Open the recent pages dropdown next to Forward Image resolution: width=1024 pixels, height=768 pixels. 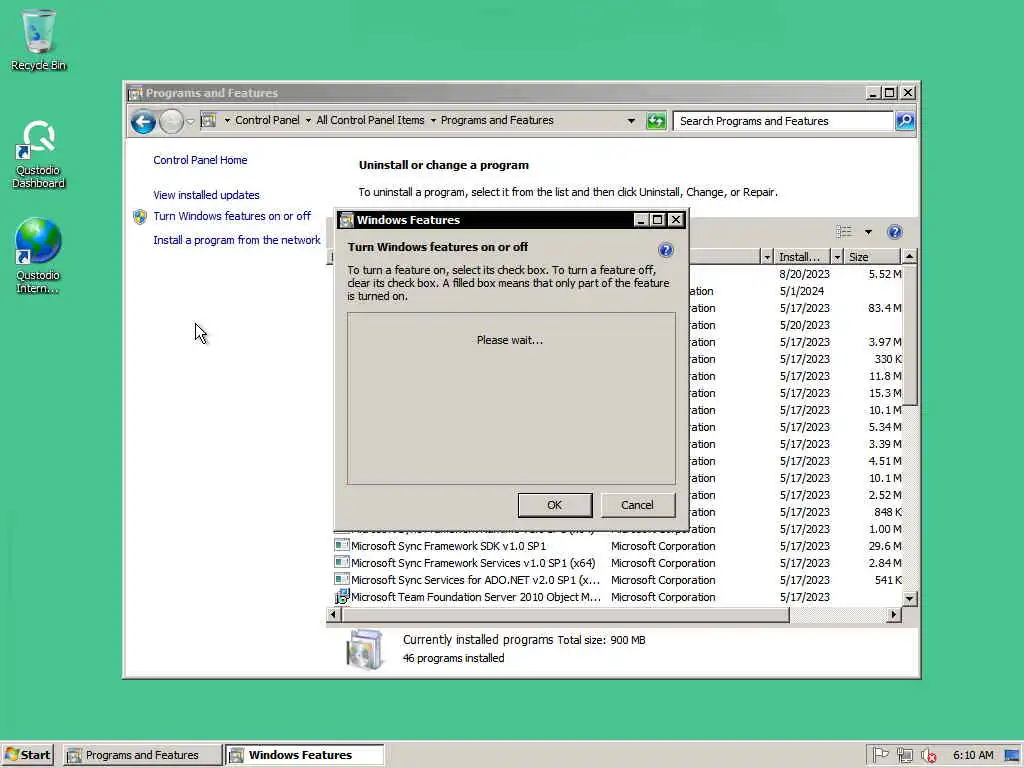(190, 121)
